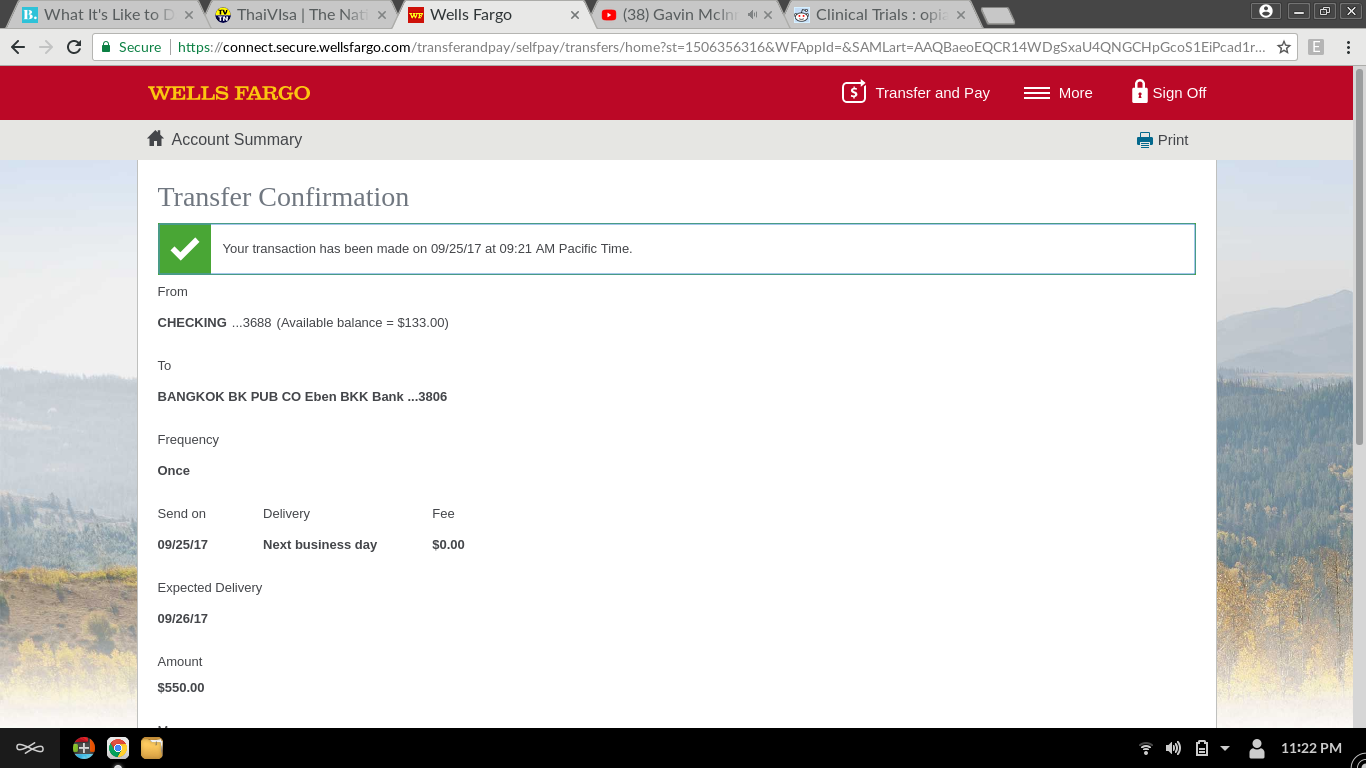The width and height of the screenshot is (1366, 768).
Task: Click the $0.00 fee value
Action: (x=448, y=545)
